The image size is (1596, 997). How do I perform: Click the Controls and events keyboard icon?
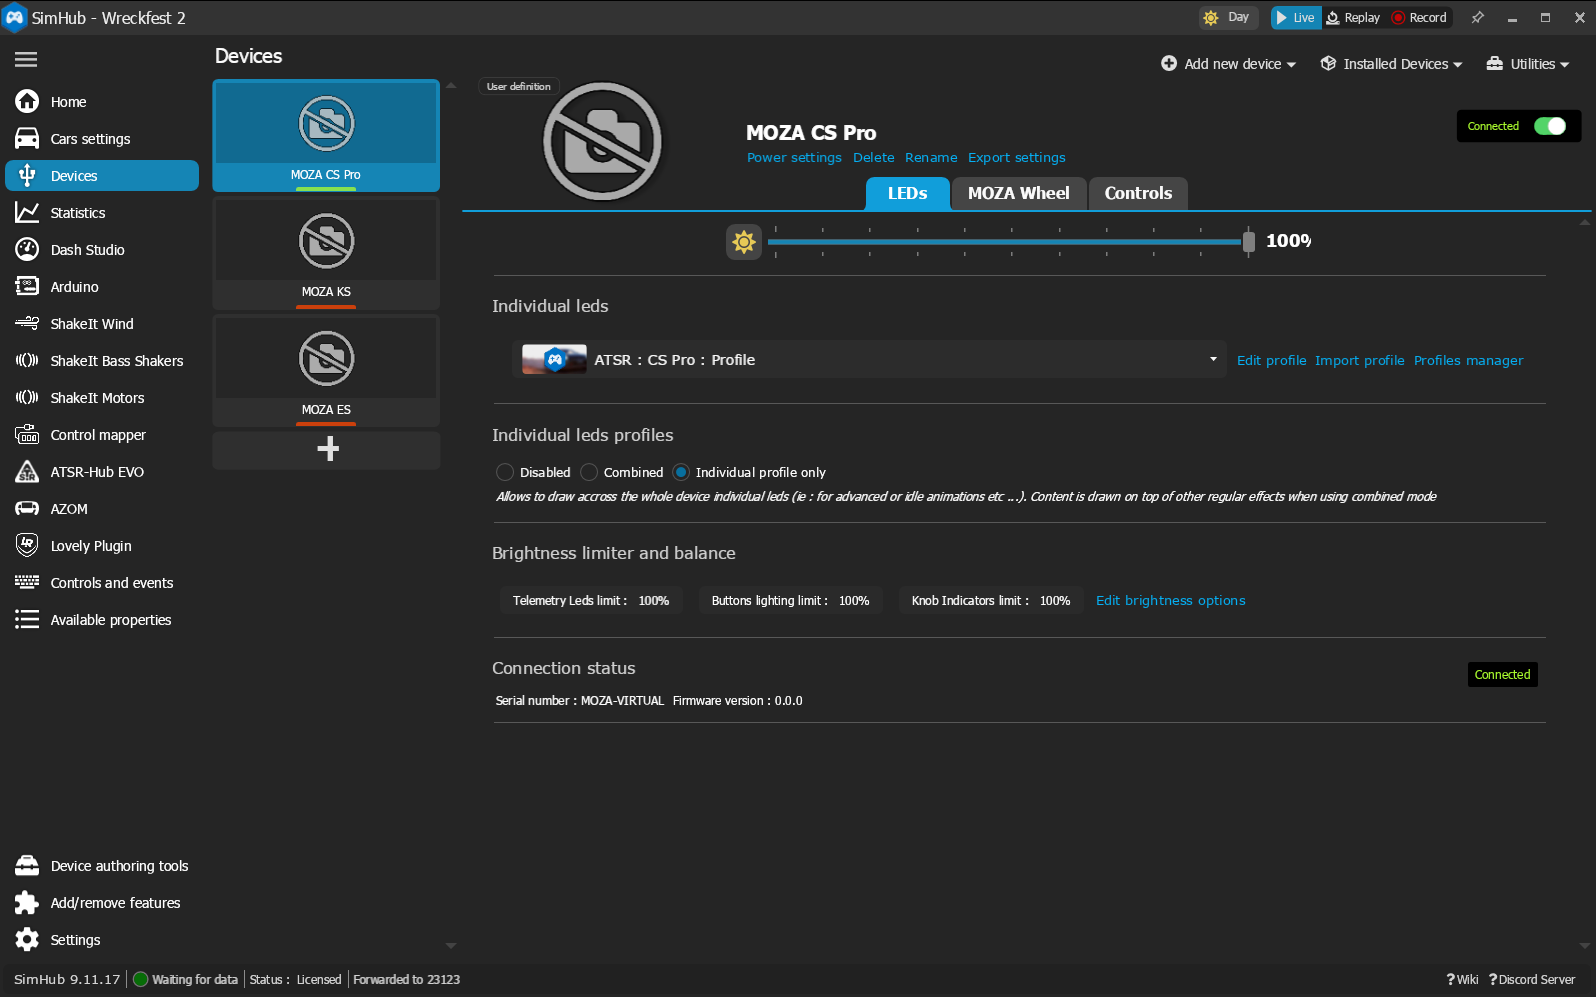point(27,583)
